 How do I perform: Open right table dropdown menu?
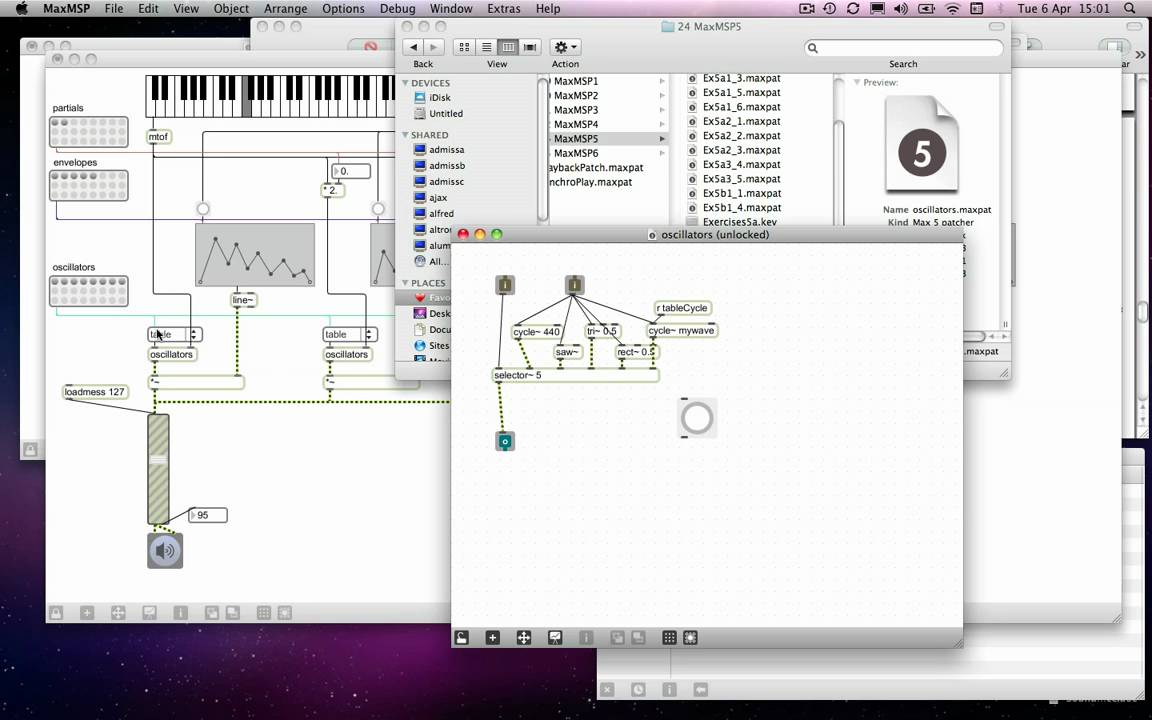[350, 334]
